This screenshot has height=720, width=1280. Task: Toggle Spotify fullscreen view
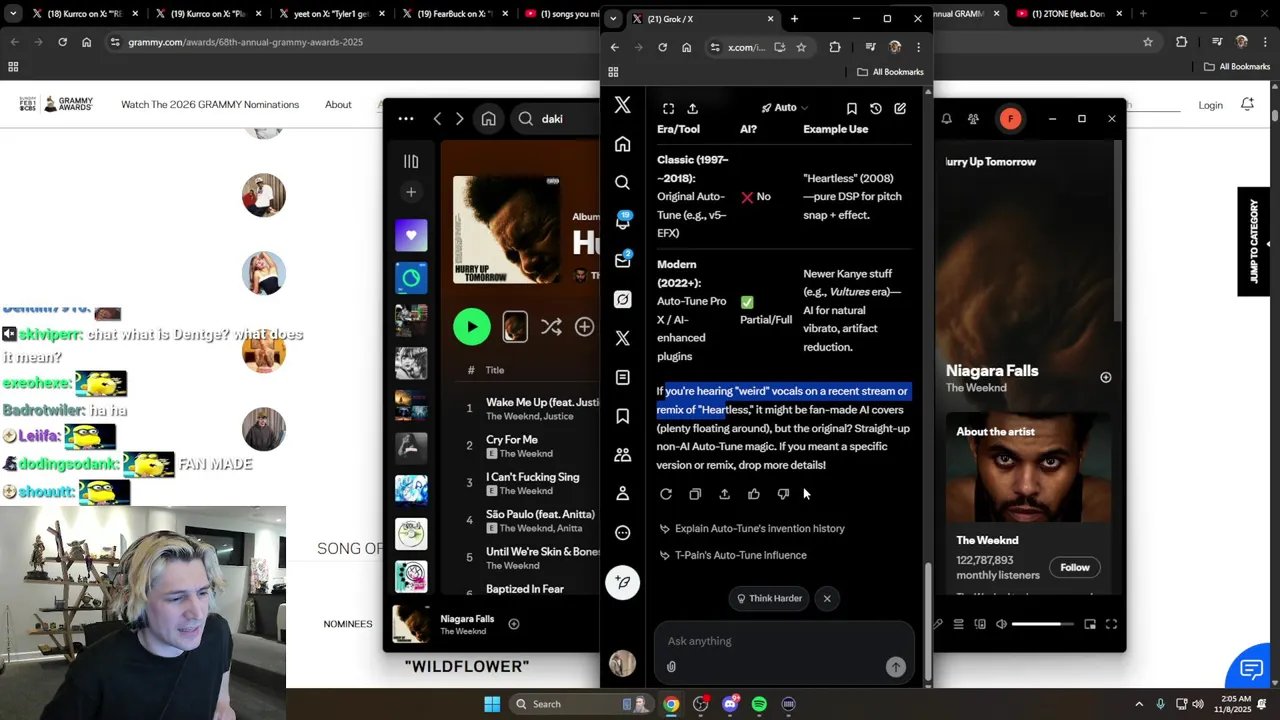click(x=1111, y=624)
